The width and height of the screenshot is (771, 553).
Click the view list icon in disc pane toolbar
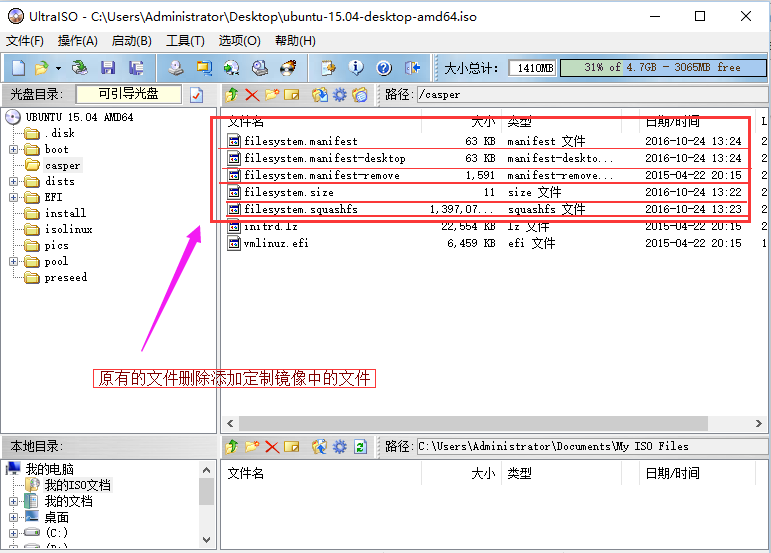360,94
